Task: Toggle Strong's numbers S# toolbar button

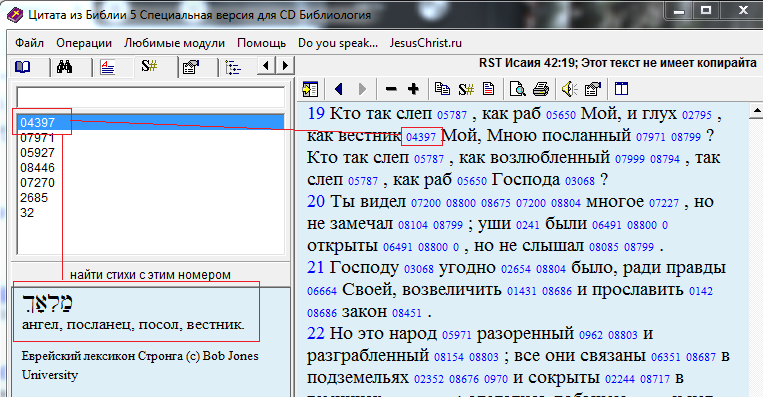Action: click(466, 89)
